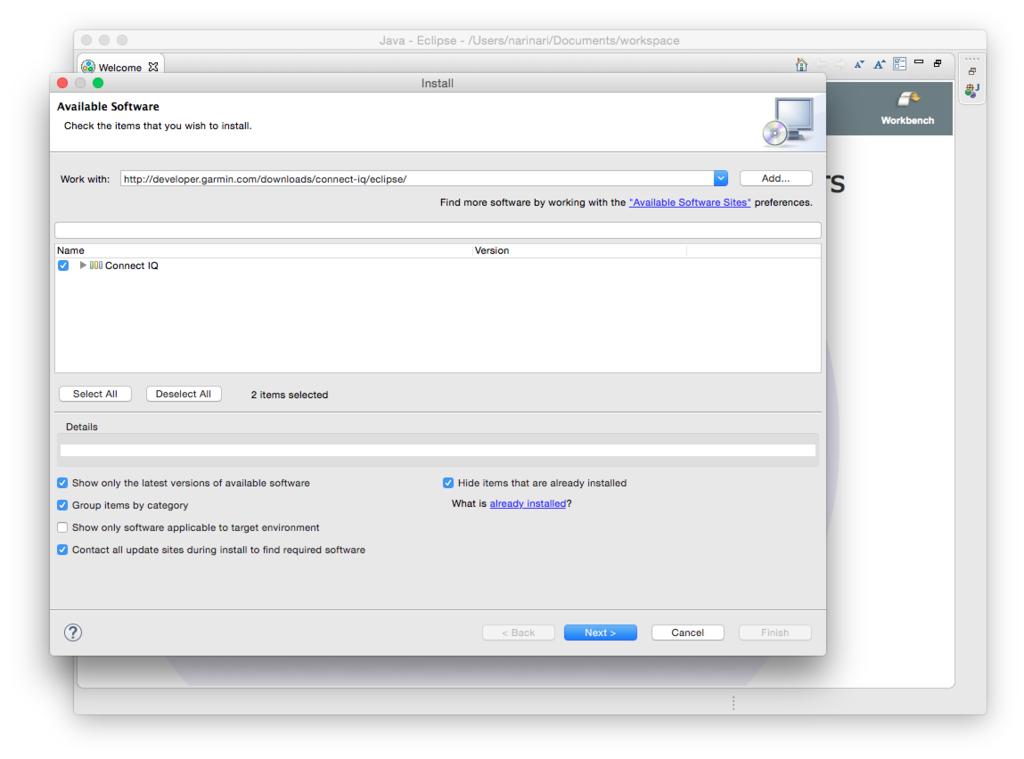Click the Select All button

tap(95, 394)
